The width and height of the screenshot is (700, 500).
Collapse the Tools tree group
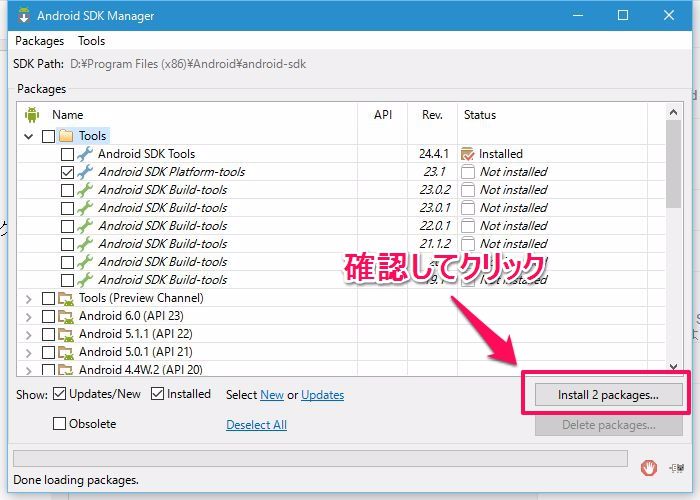click(29, 136)
